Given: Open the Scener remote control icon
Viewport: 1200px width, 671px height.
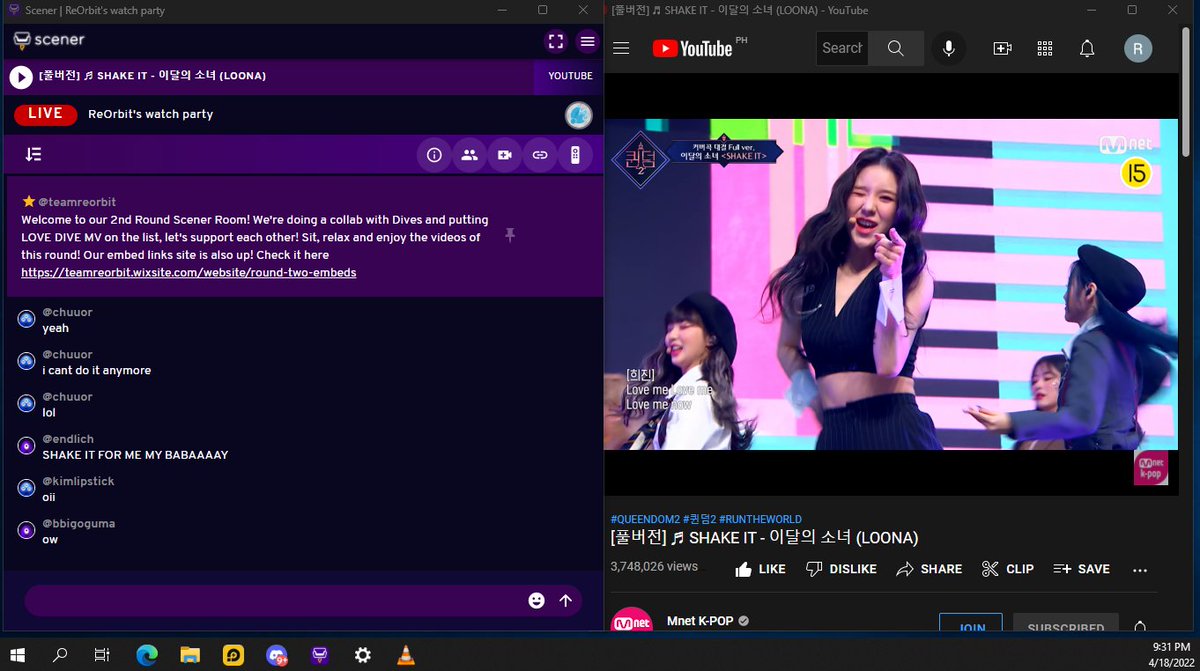Looking at the screenshot, I should tap(575, 155).
